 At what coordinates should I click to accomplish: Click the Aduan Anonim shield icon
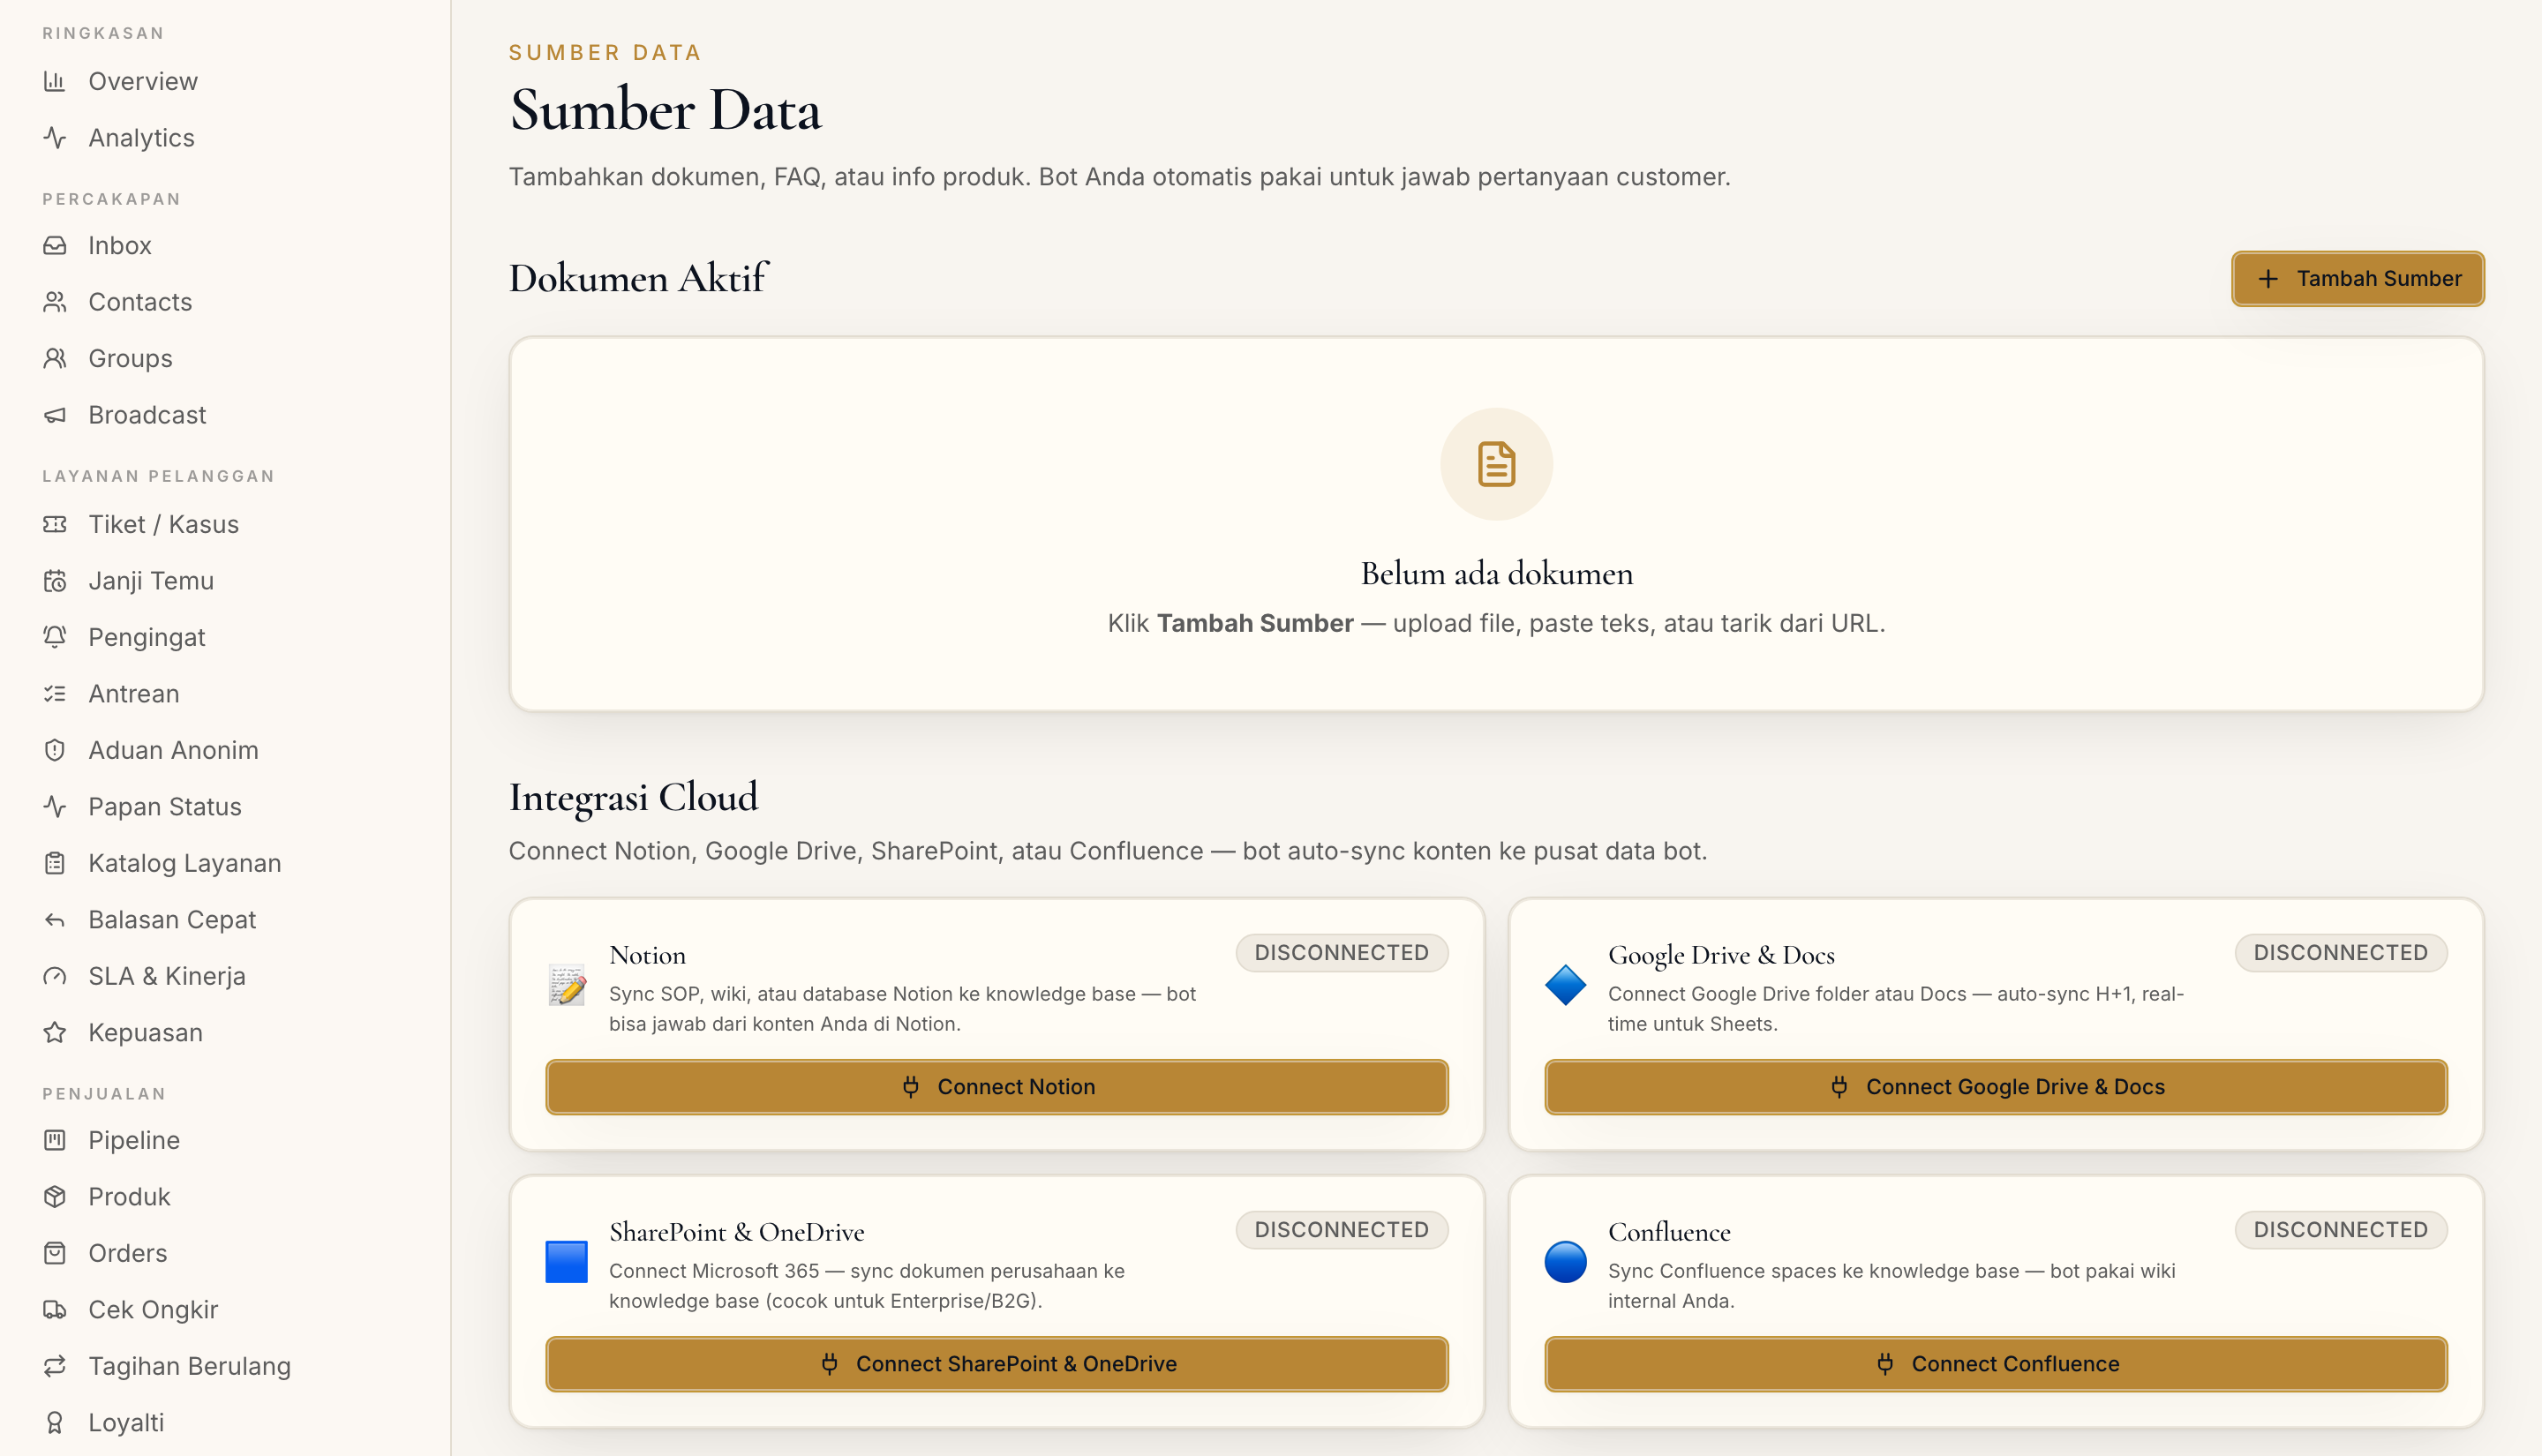click(x=55, y=750)
